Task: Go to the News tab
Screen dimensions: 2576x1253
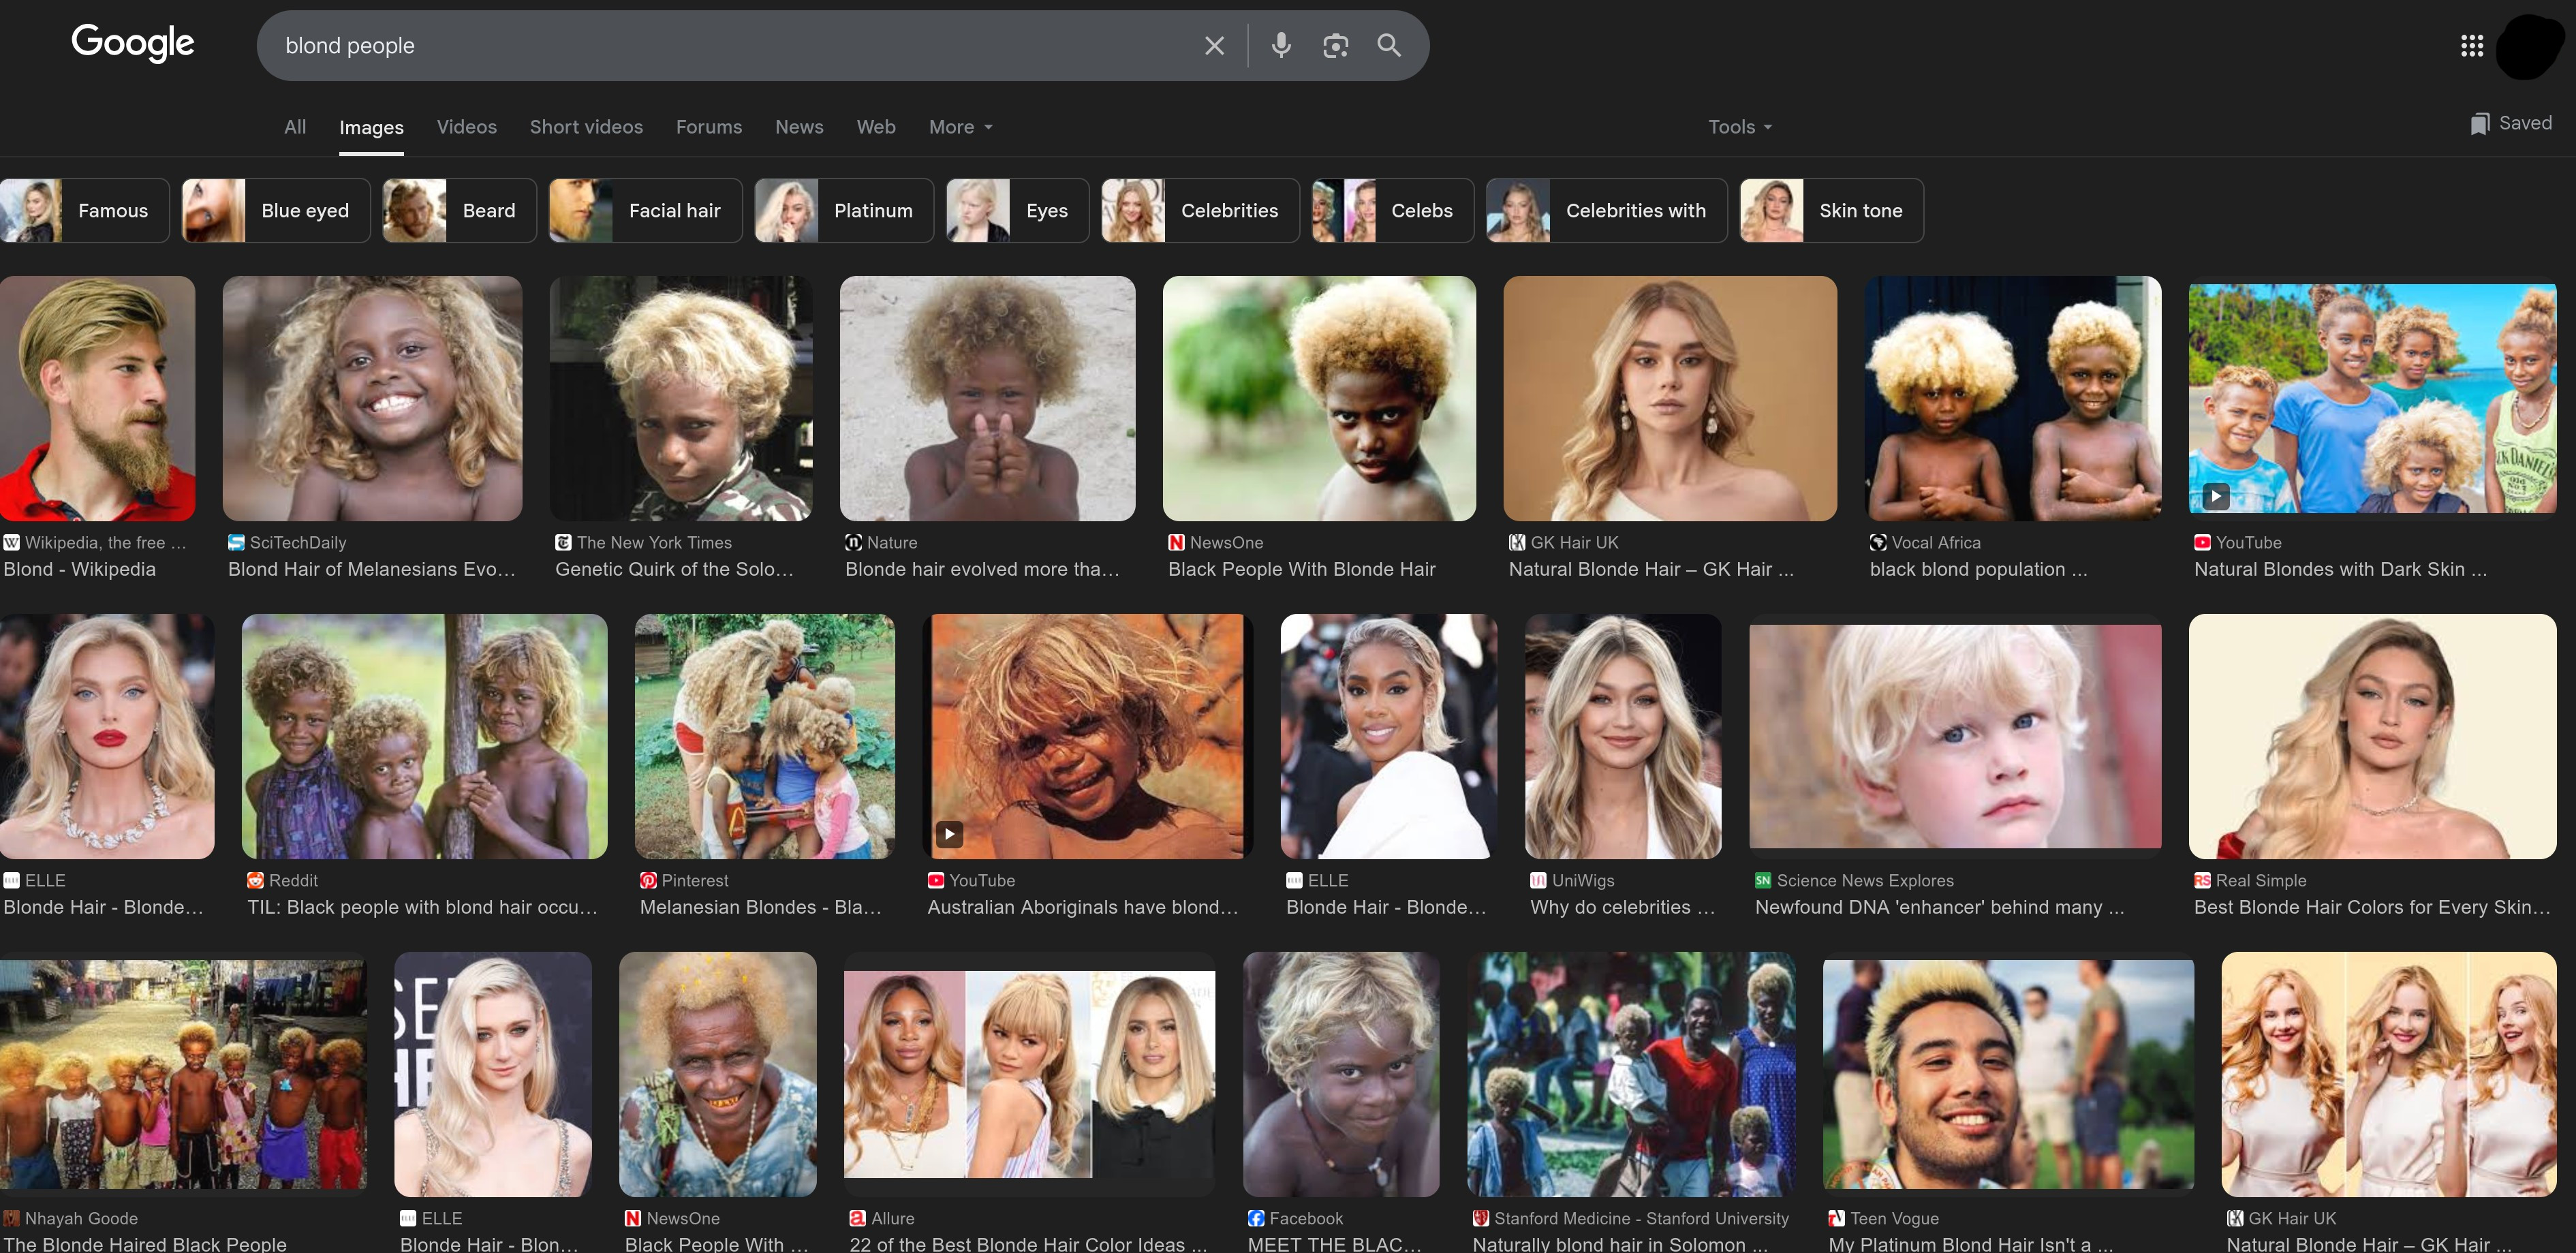Action: [x=799, y=127]
